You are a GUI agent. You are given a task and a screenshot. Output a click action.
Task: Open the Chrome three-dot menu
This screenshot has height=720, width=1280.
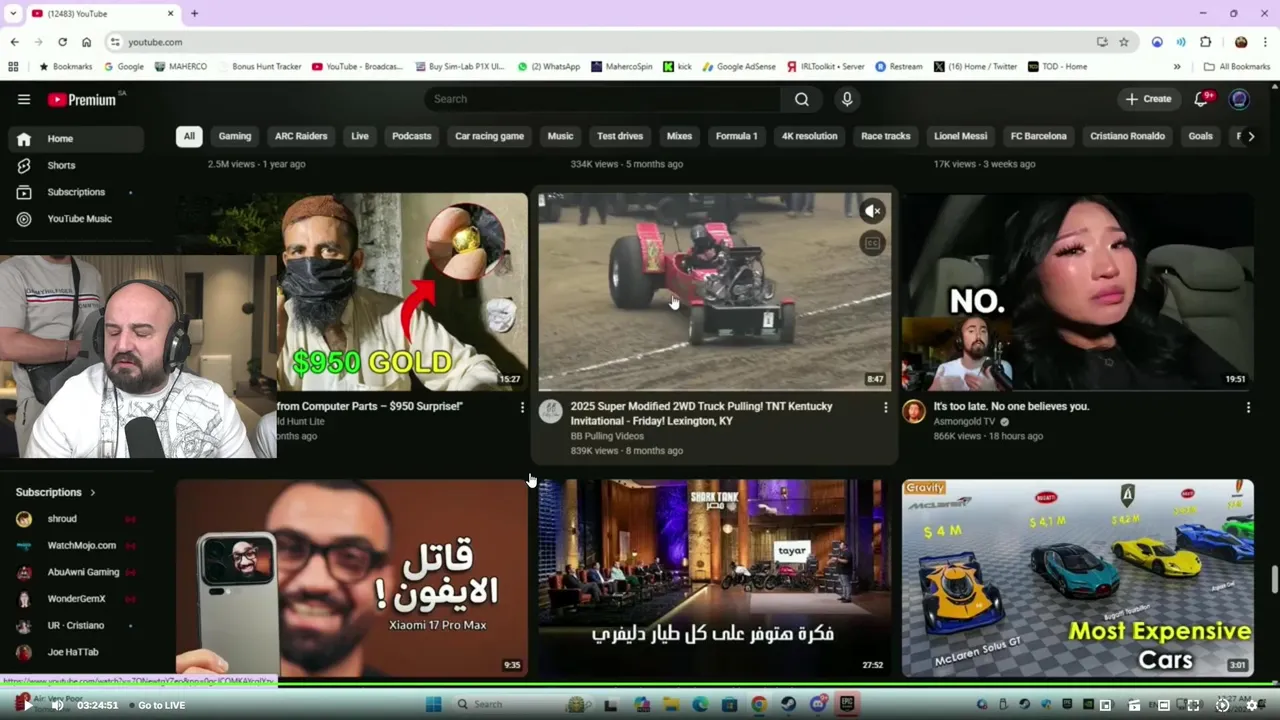tap(1266, 42)
